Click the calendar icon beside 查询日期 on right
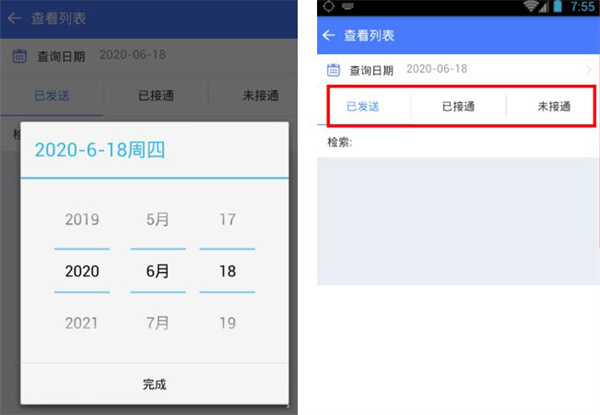Screen dimensions: 600x415 pyautogui.click(x=333, y=70)
